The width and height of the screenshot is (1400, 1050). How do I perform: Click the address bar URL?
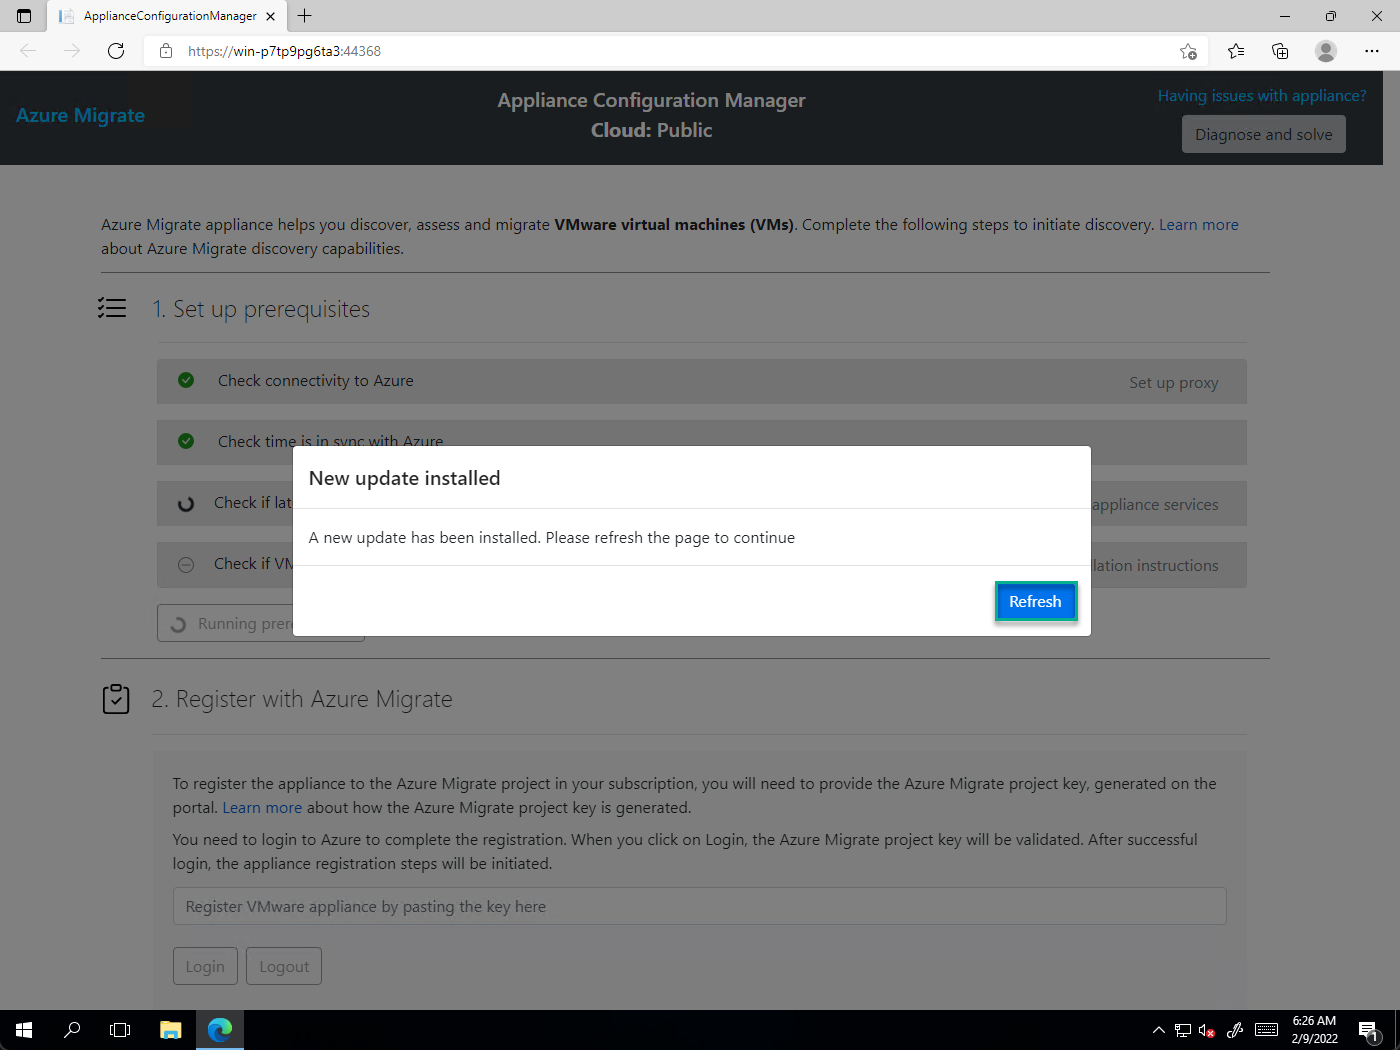click(x=284, y=51)
